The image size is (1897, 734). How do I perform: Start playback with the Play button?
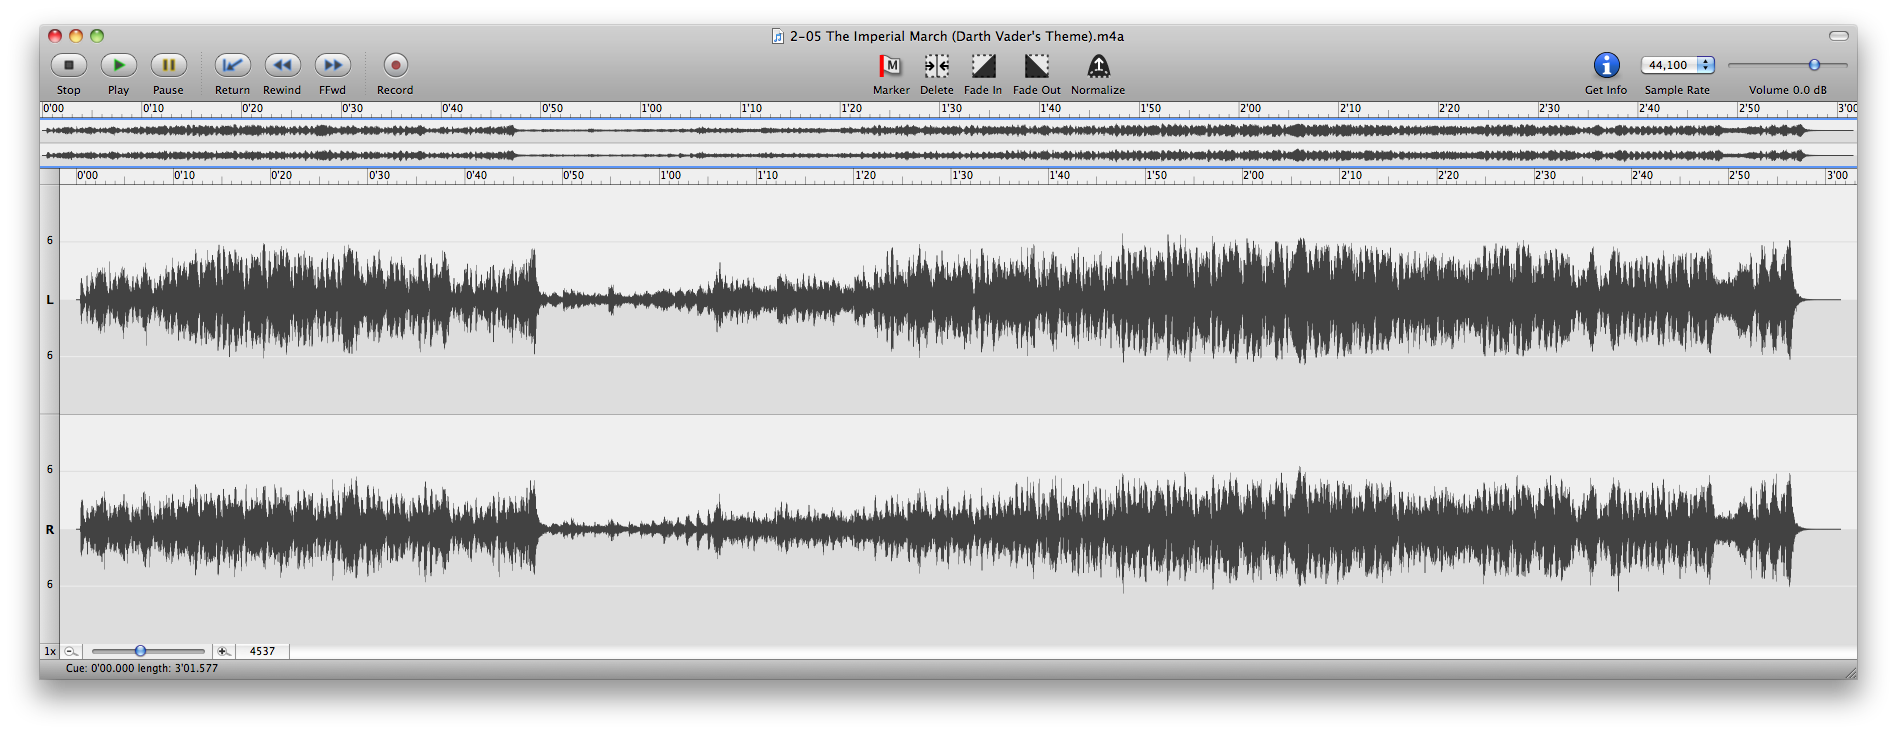[119, 65]
